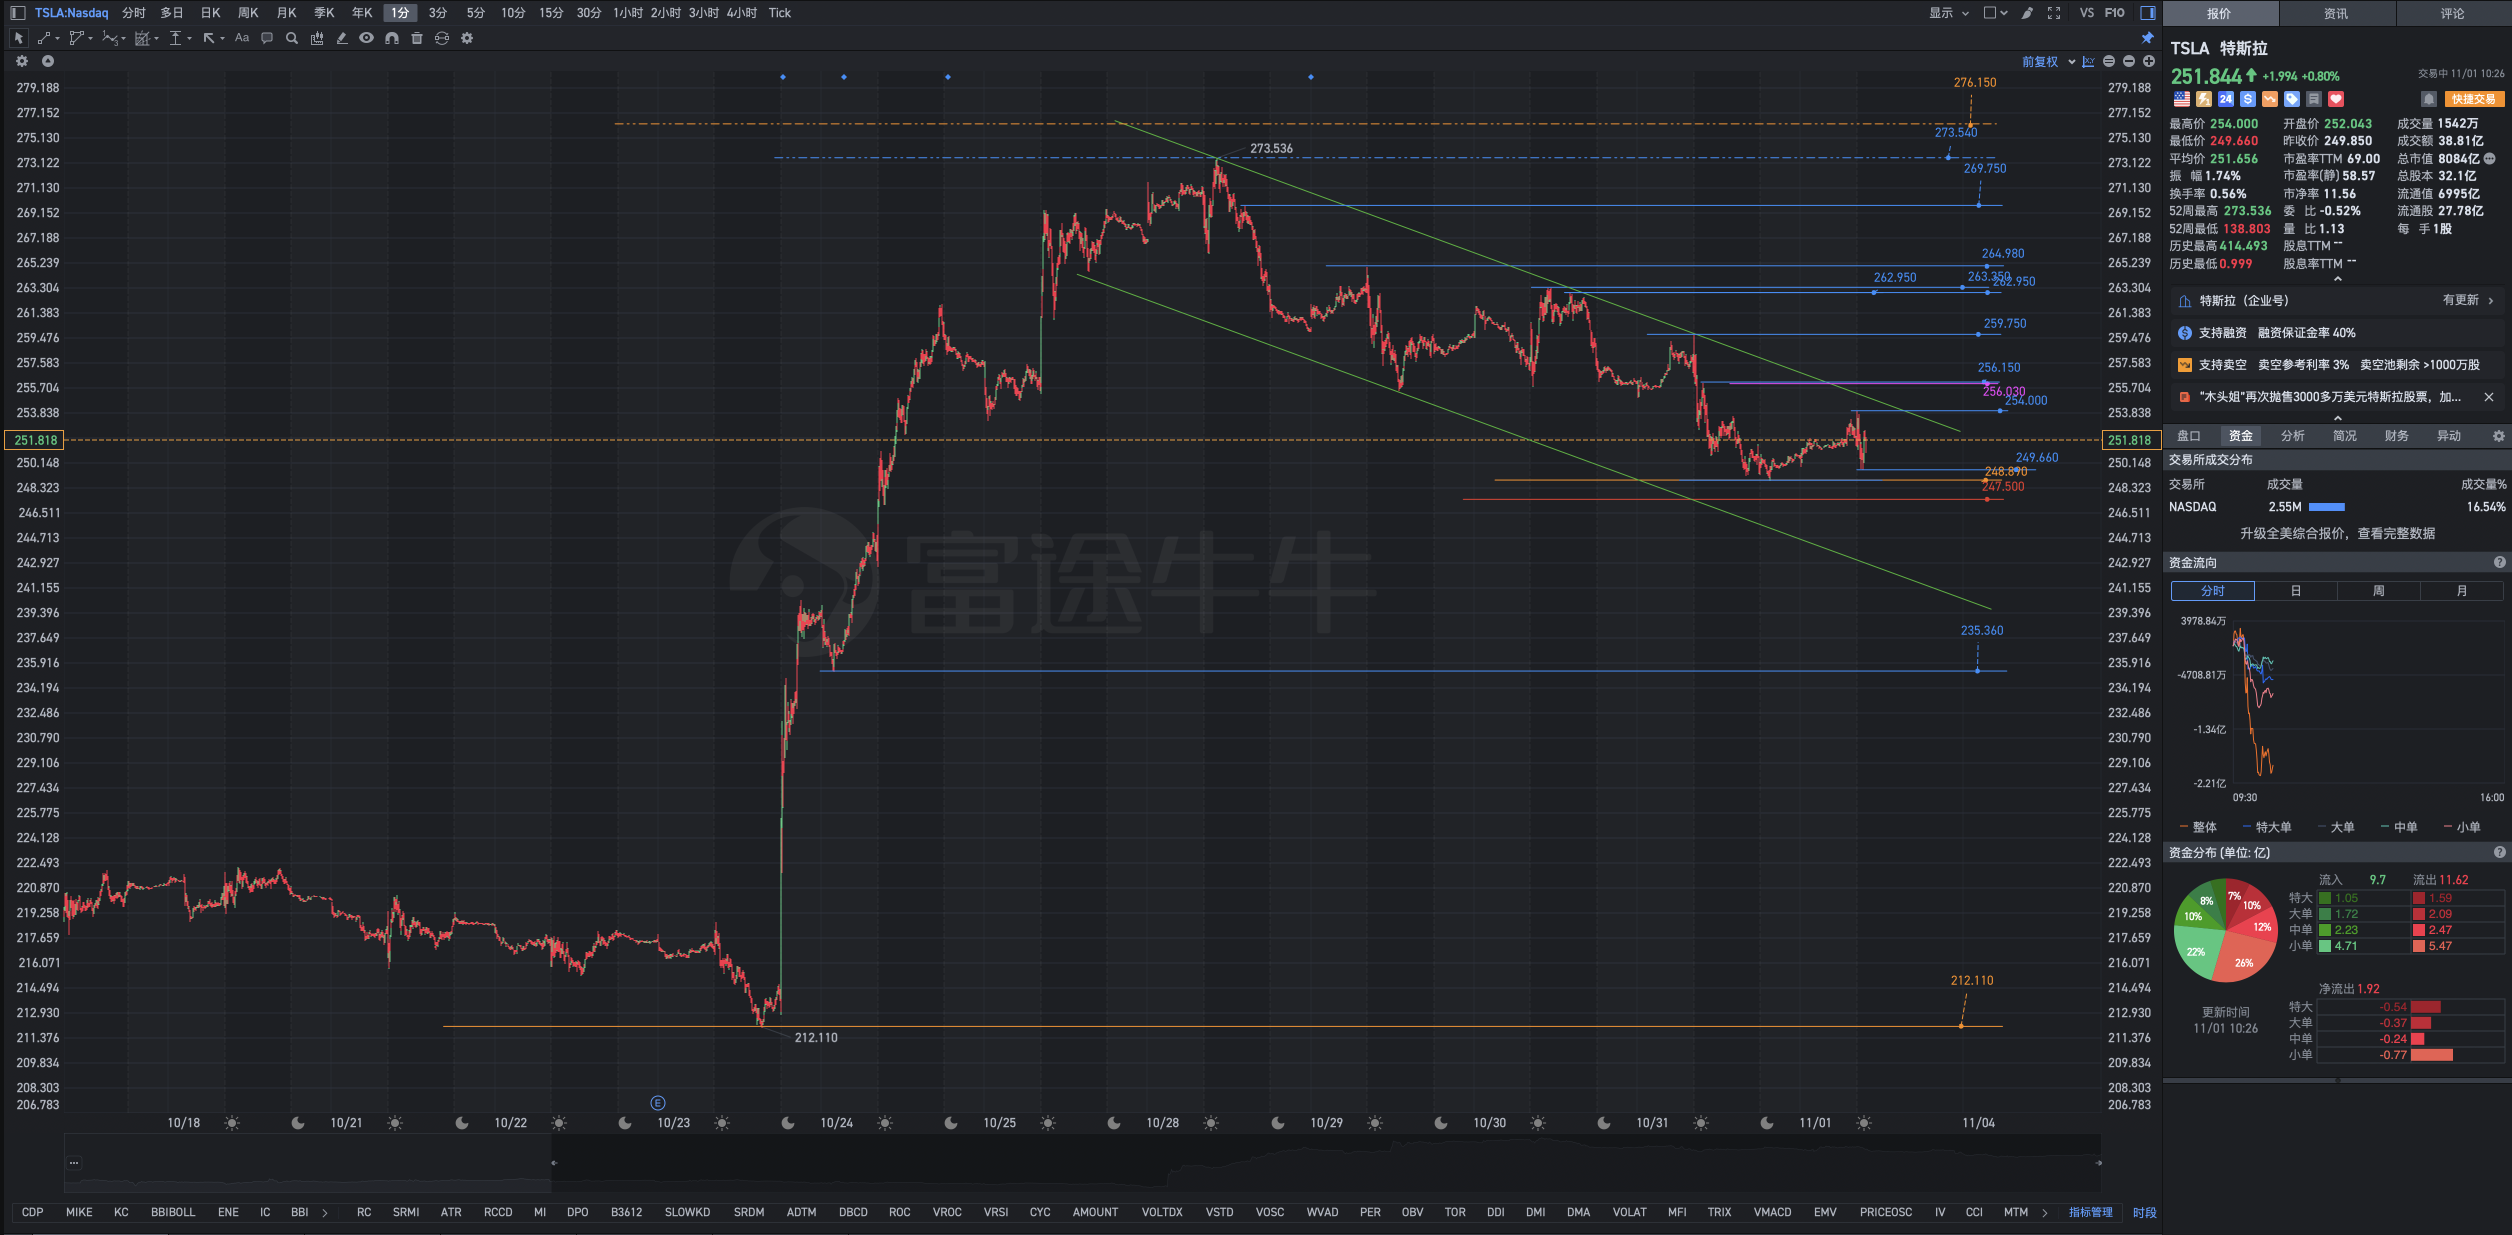Viewport: 2512px width, 1235px height.
Task: Click the red heart favorite icon
Action: (2336, 99)
